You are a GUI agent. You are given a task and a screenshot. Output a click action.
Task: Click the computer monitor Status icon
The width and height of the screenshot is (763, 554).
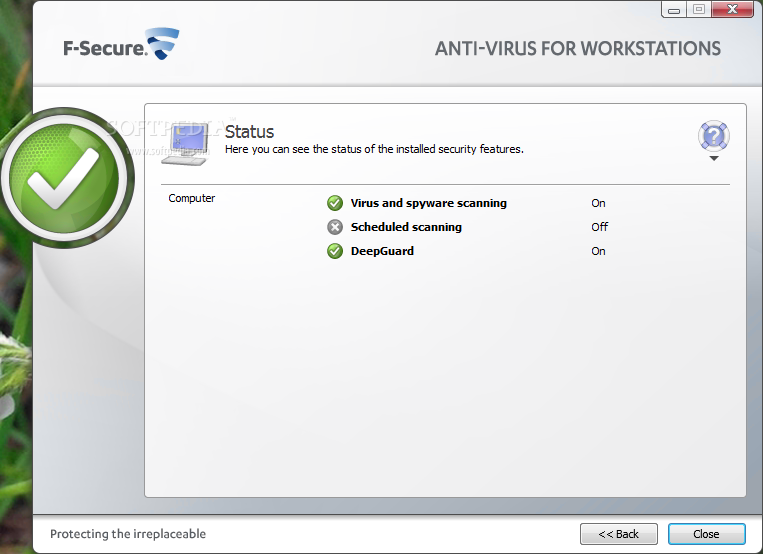186,145
